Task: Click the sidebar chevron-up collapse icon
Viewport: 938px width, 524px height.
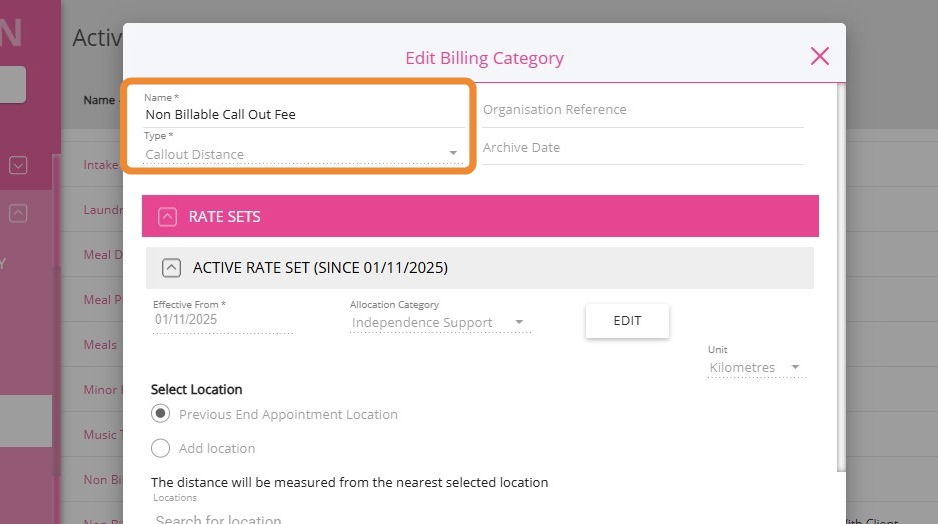Action: point(18,213)
